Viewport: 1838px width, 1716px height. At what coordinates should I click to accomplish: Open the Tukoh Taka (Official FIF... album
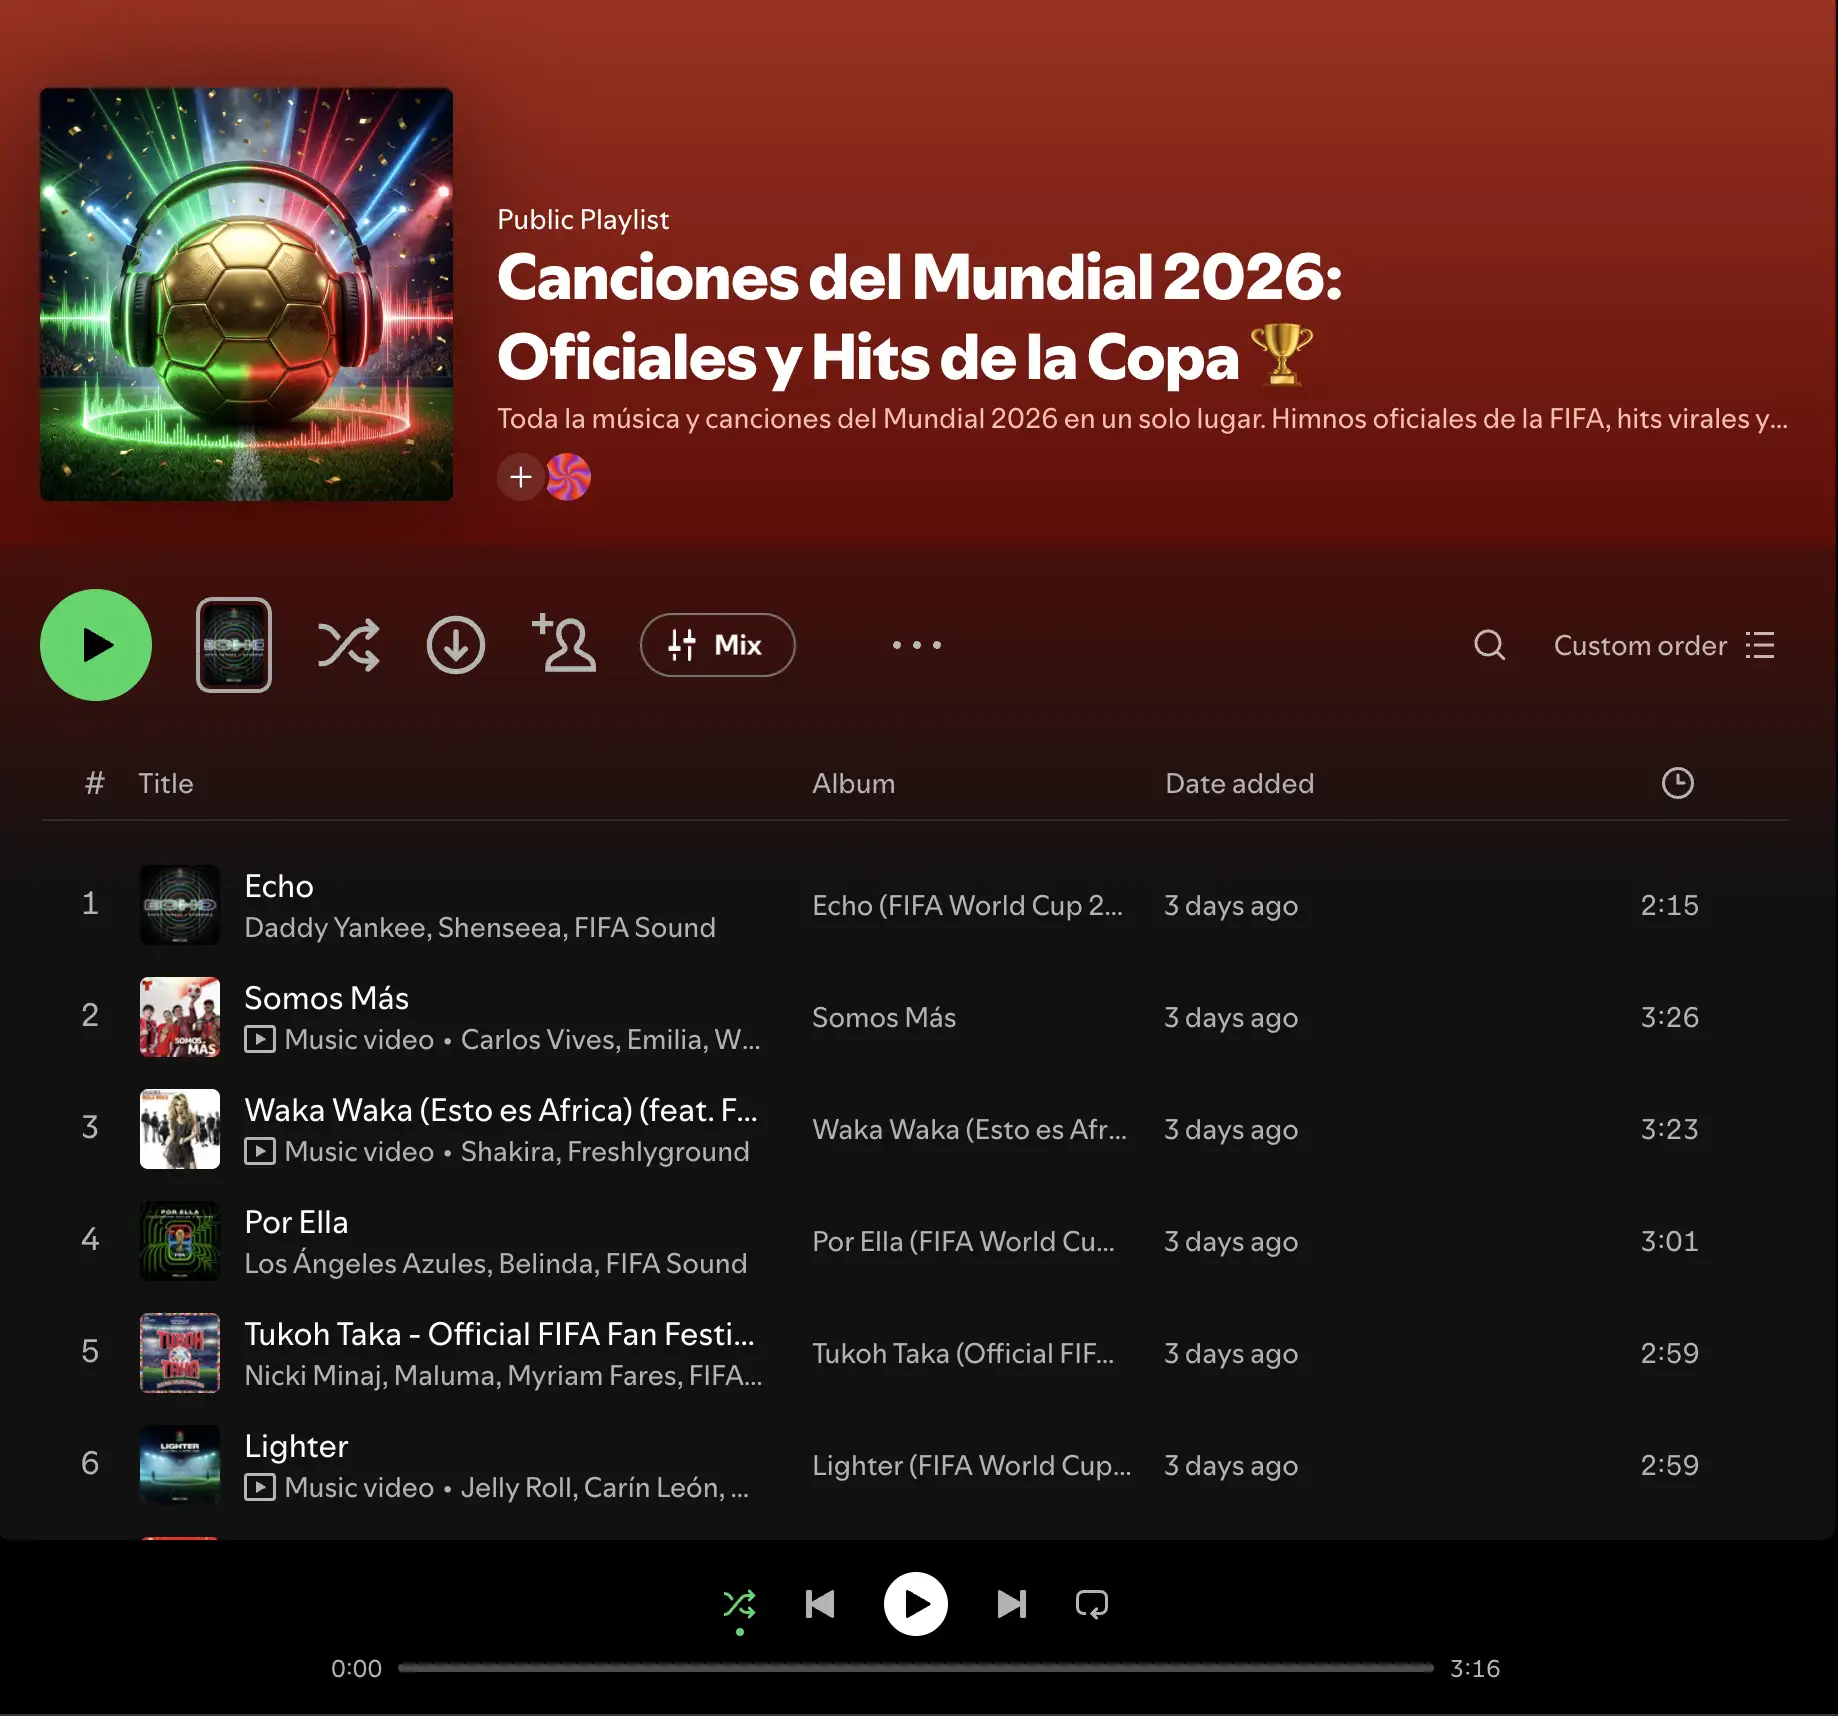pos(963,1353)
